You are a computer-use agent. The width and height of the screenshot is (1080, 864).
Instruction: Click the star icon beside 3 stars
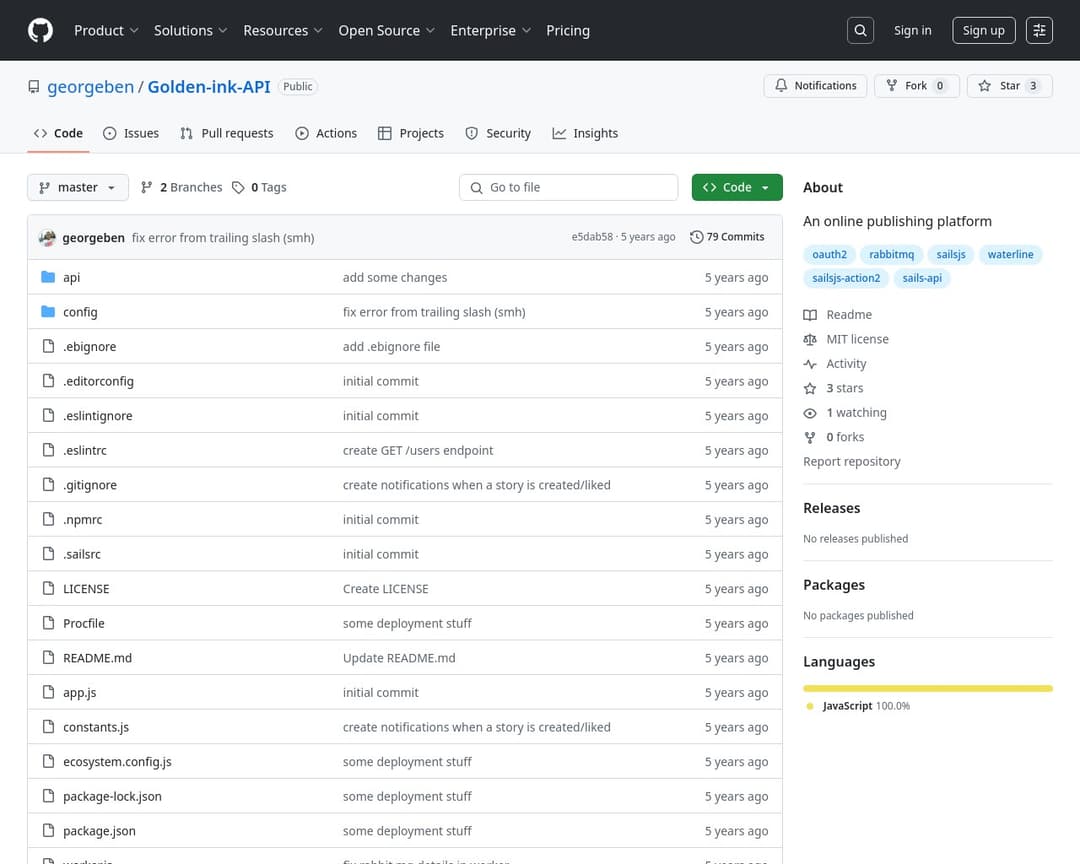point(810,389)
